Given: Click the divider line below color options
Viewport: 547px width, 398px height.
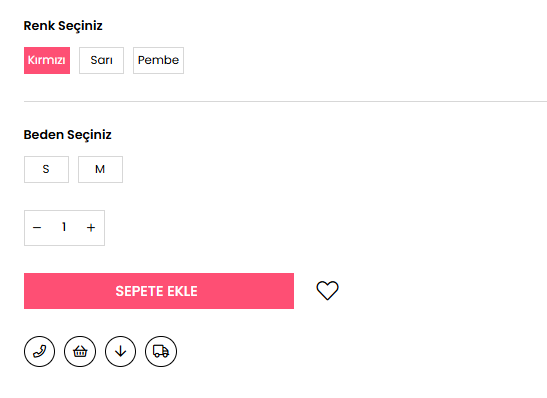Looking at the screenshot, I should click(x=285, y=102).
